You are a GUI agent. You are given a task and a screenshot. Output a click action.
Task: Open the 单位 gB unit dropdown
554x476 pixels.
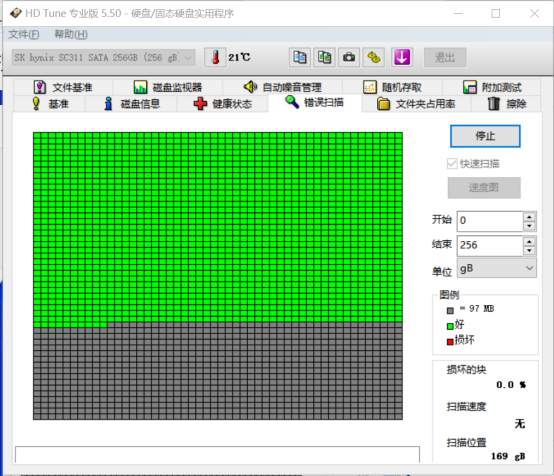pyautogui.click(x=496, y=268)
